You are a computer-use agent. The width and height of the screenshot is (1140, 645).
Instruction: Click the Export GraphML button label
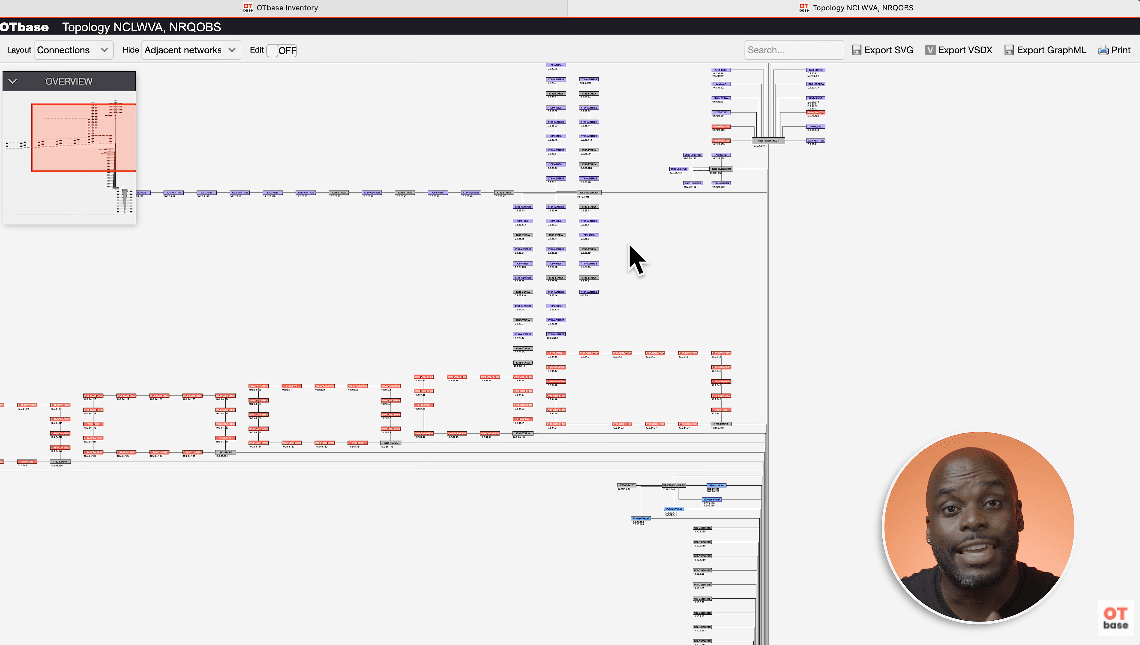click(x=1052, y=50)
